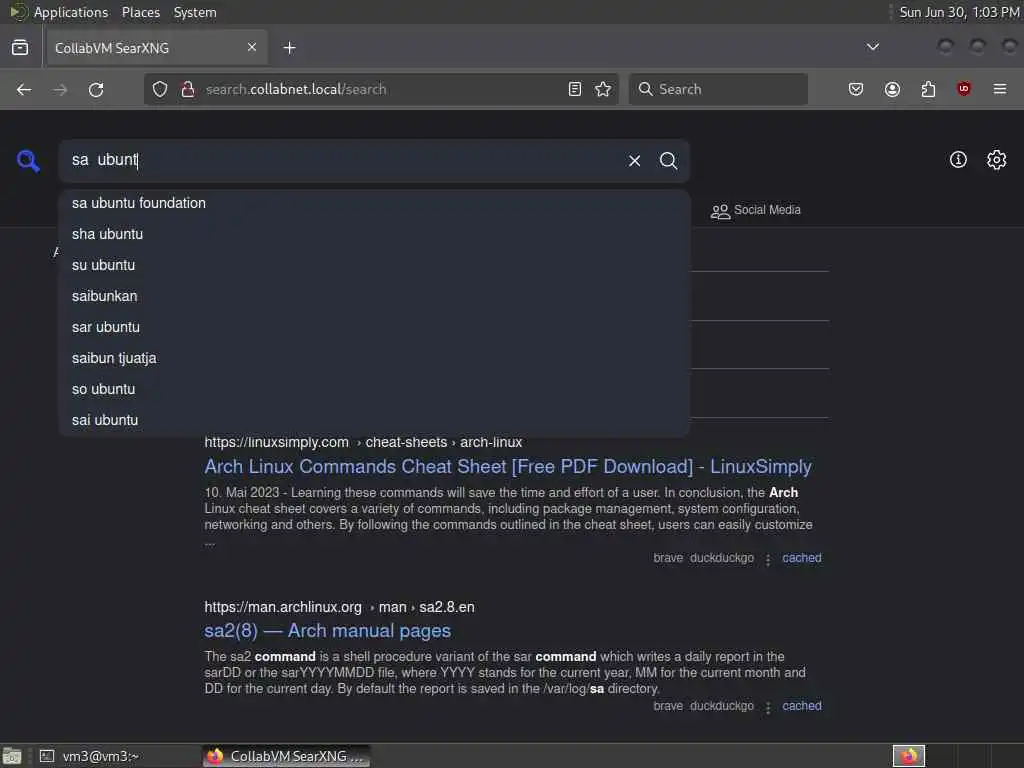1024x768 pixels.
Task: Choose suggestion 'su ubuntu'
Action: pyautogui.click(x=374, y=265)
